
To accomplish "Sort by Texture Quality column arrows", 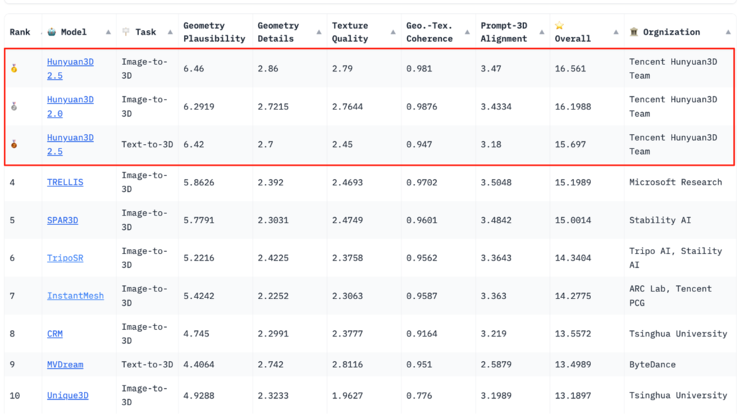I will [x=393, y=33].
